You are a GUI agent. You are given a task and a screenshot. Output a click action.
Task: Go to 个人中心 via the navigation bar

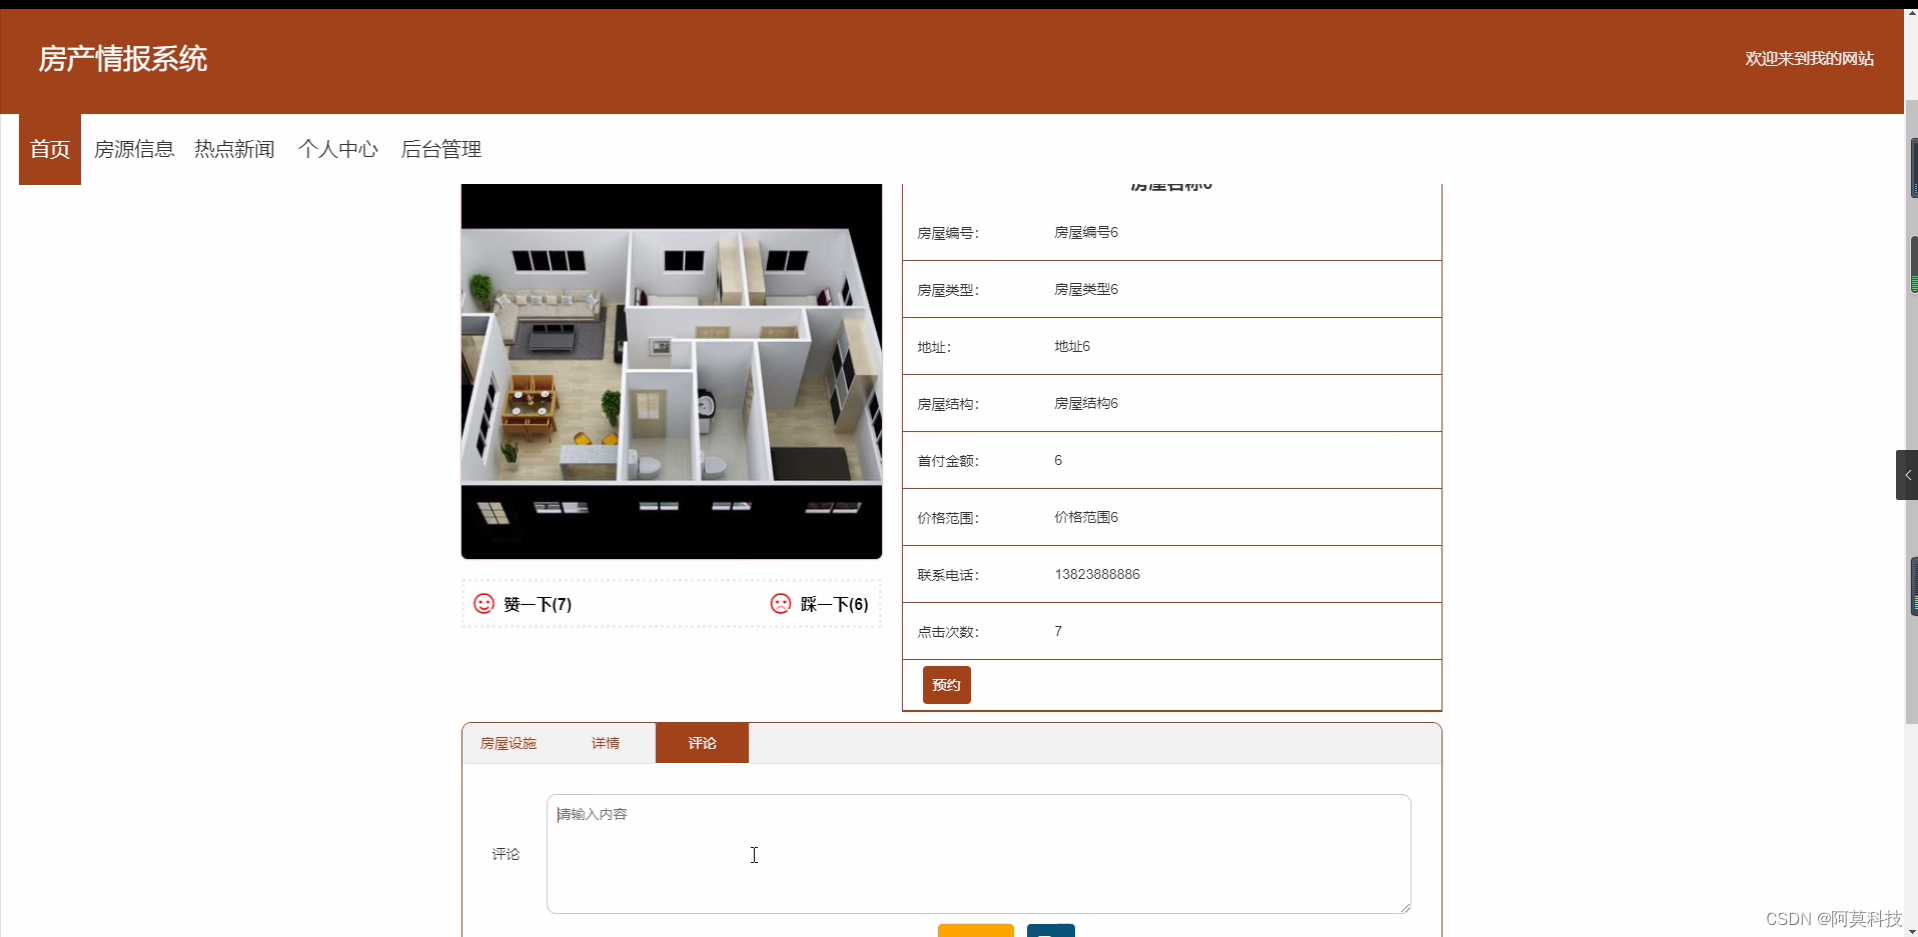(338, 148)
